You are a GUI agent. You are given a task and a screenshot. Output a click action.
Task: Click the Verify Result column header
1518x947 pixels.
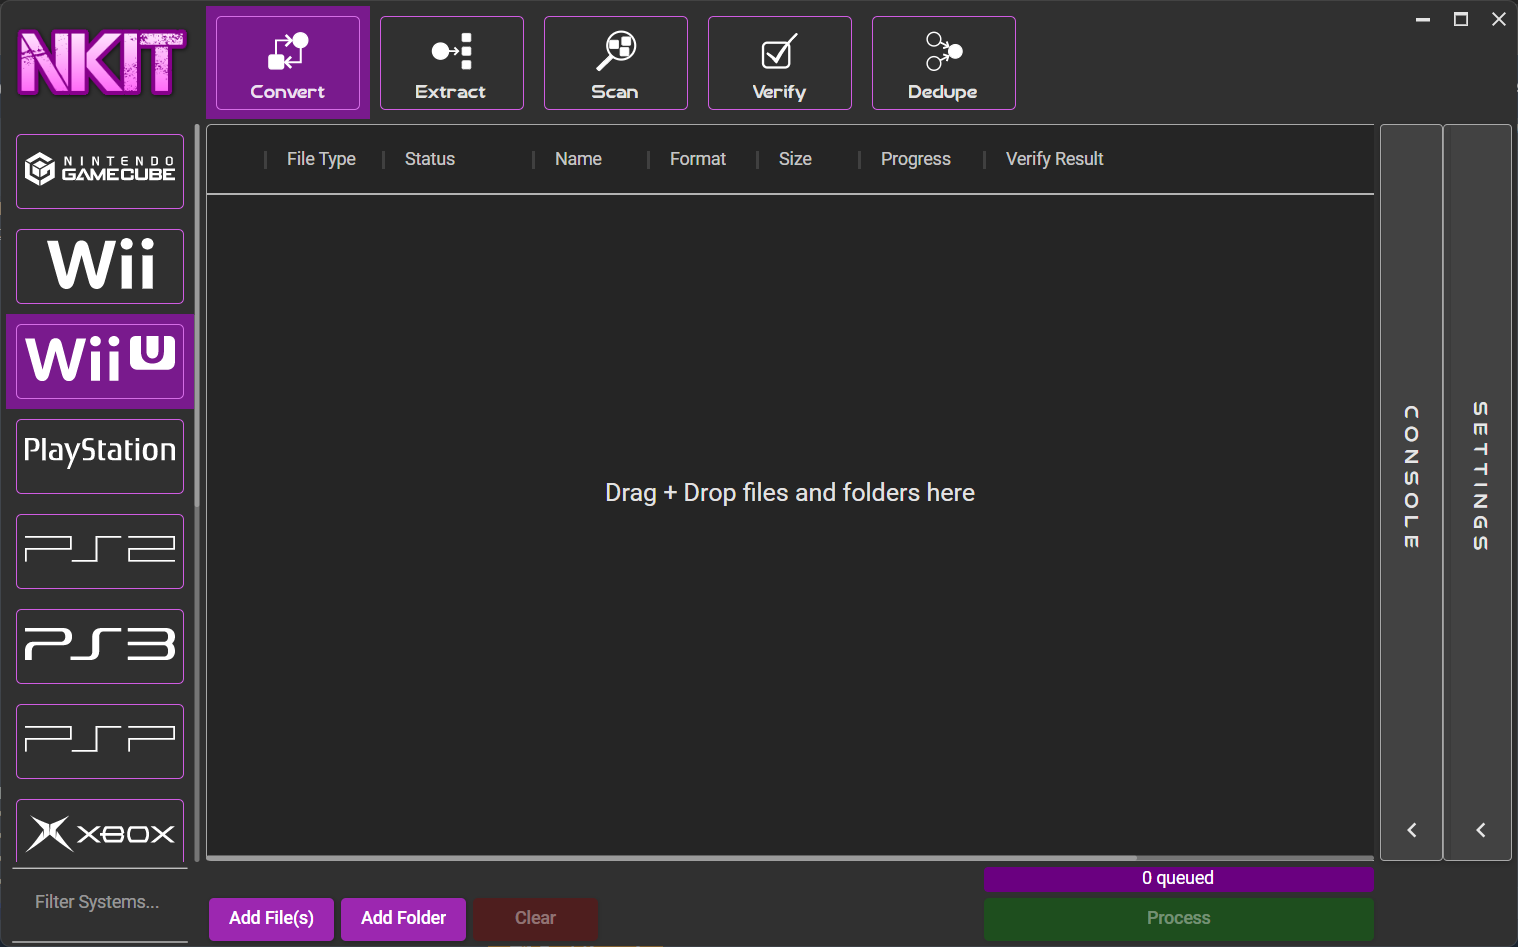tap(1055, 159)
